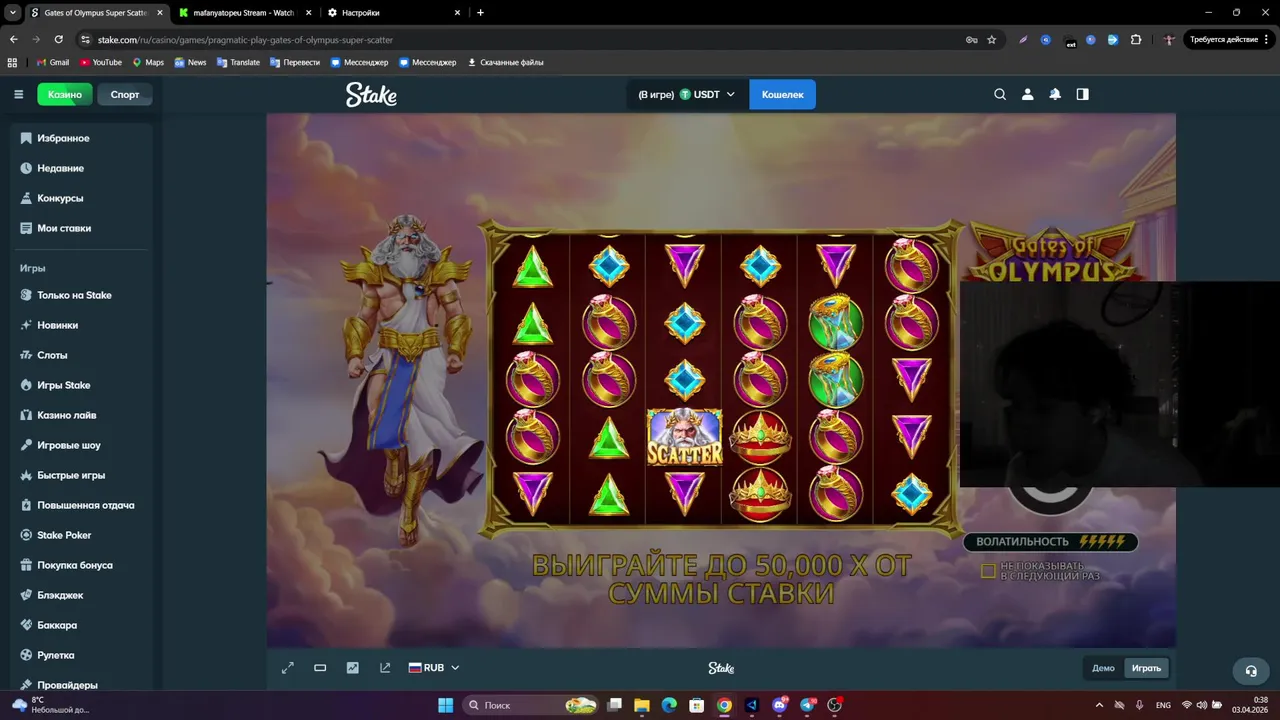This screenshot has height=720, width=1280.
Task: Open Microsoft Edge from taskbar
Action: point(669,705)
